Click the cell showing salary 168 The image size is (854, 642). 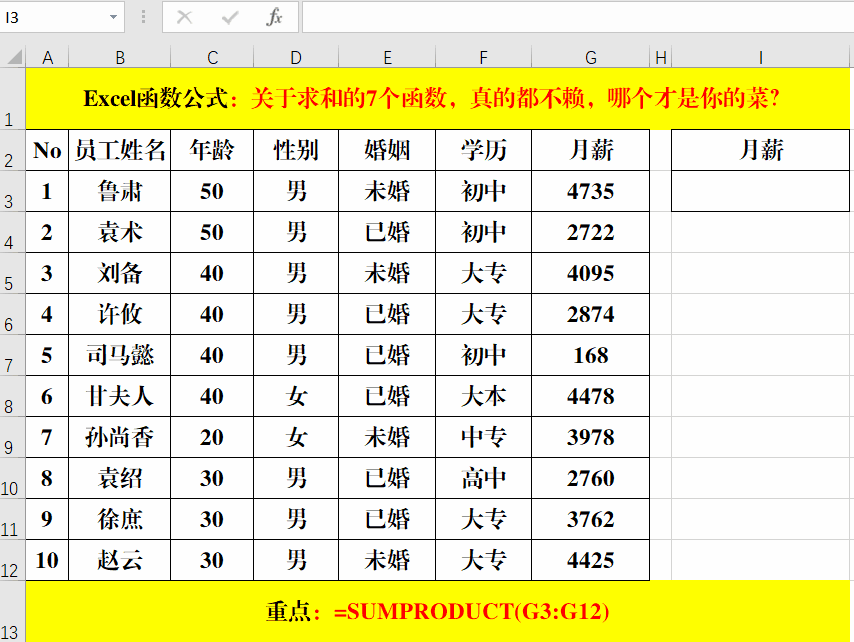click(x=590, y=355)
